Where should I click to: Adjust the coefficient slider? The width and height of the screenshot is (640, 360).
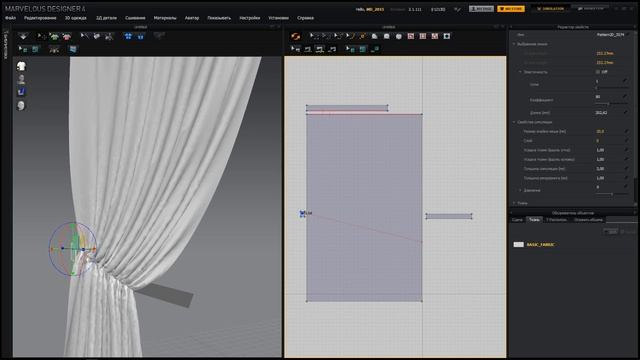(611, 104)
